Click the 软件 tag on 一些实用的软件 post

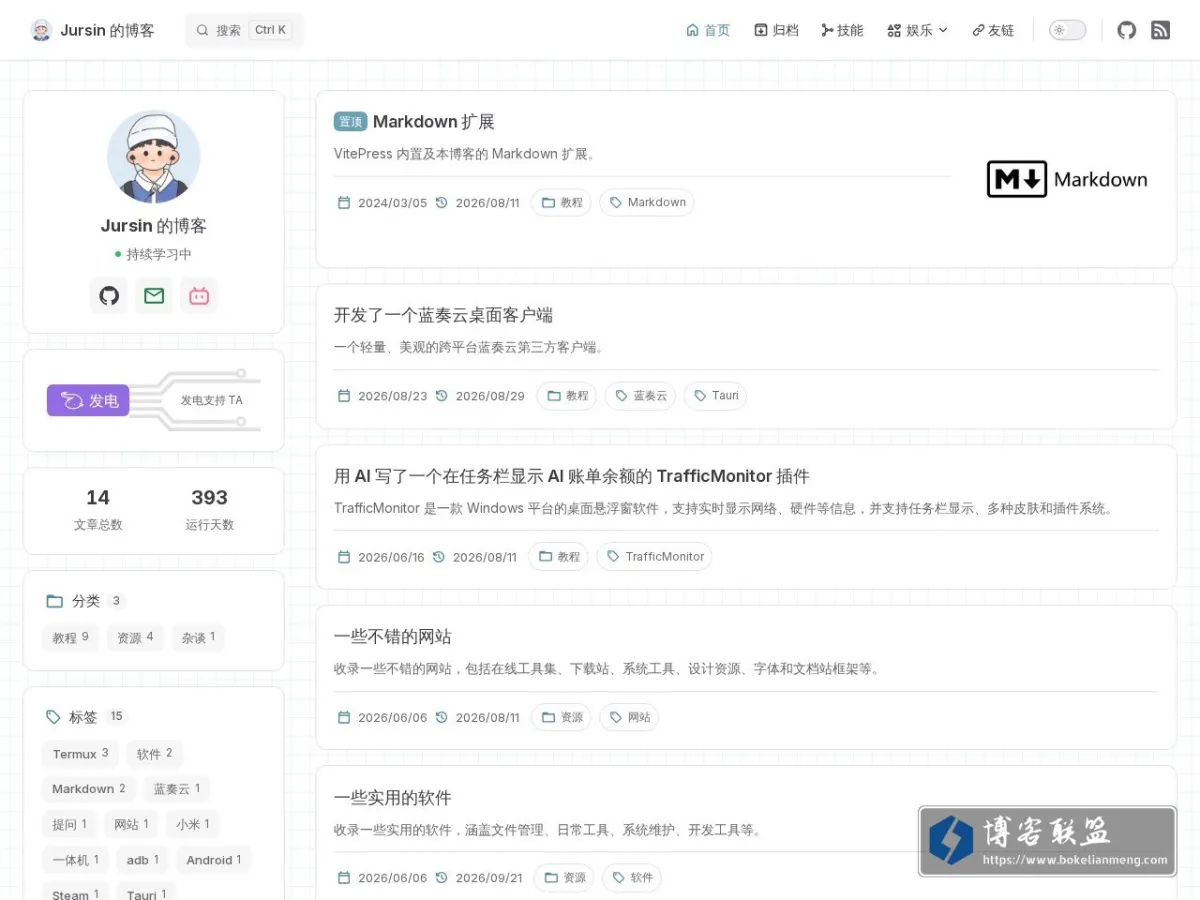(632, 878)
